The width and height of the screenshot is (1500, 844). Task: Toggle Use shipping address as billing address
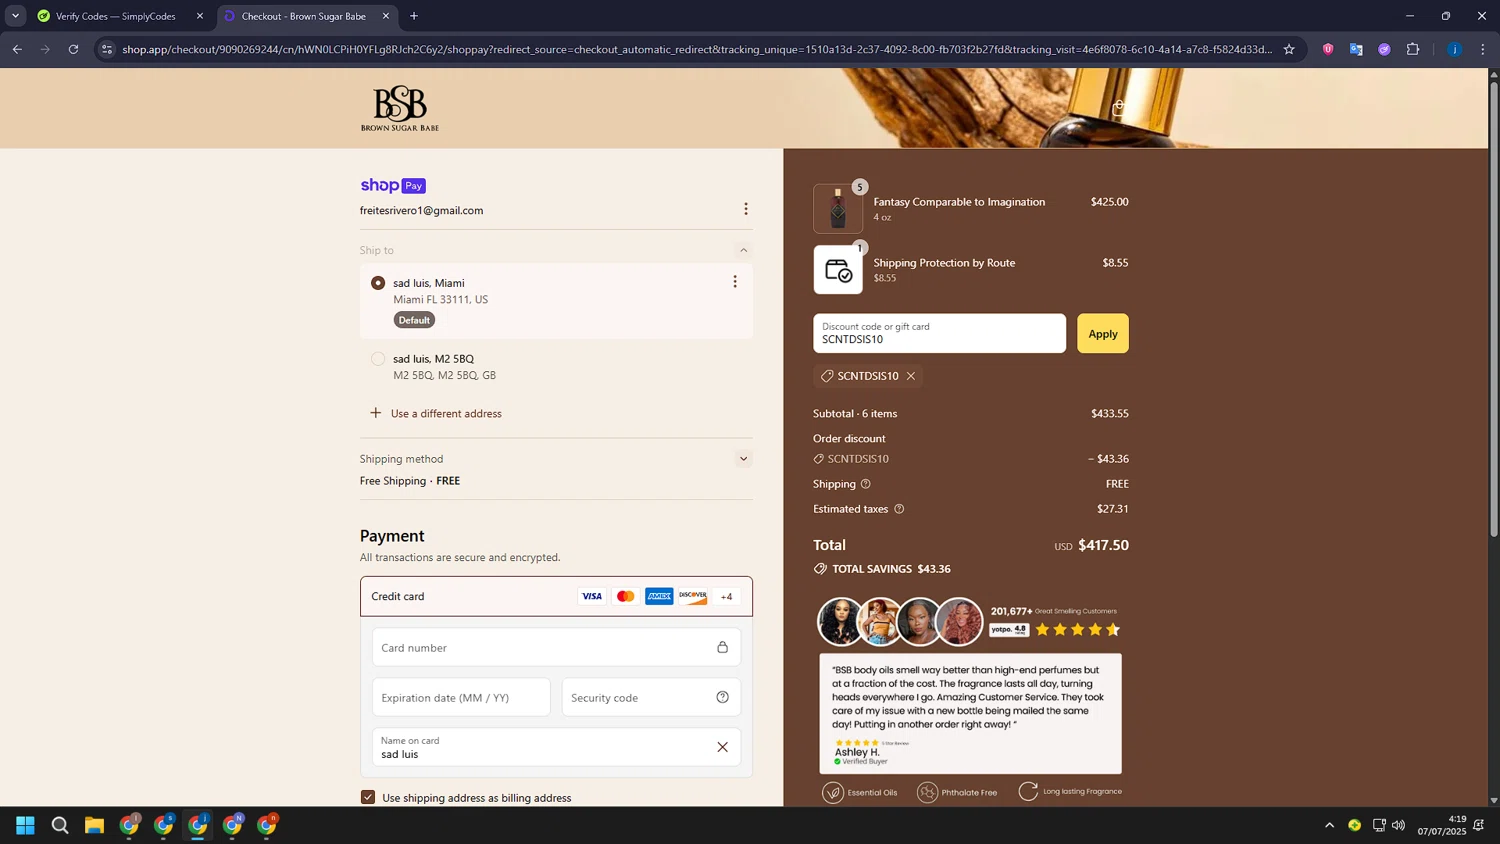(368, 797)
